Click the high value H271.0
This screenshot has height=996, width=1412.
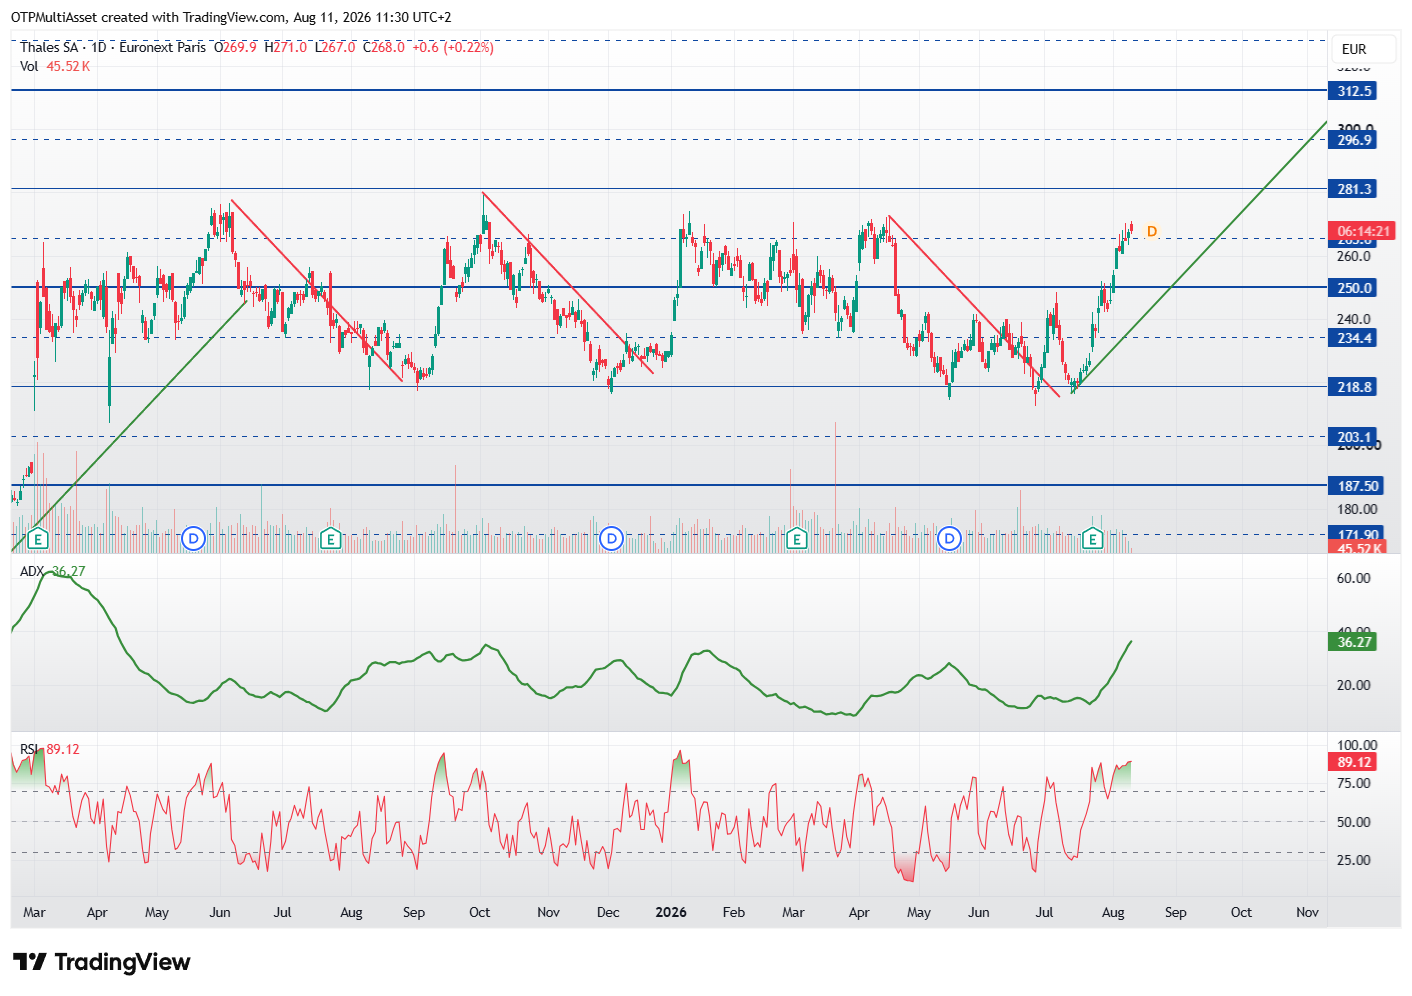[x=286, y=47]
